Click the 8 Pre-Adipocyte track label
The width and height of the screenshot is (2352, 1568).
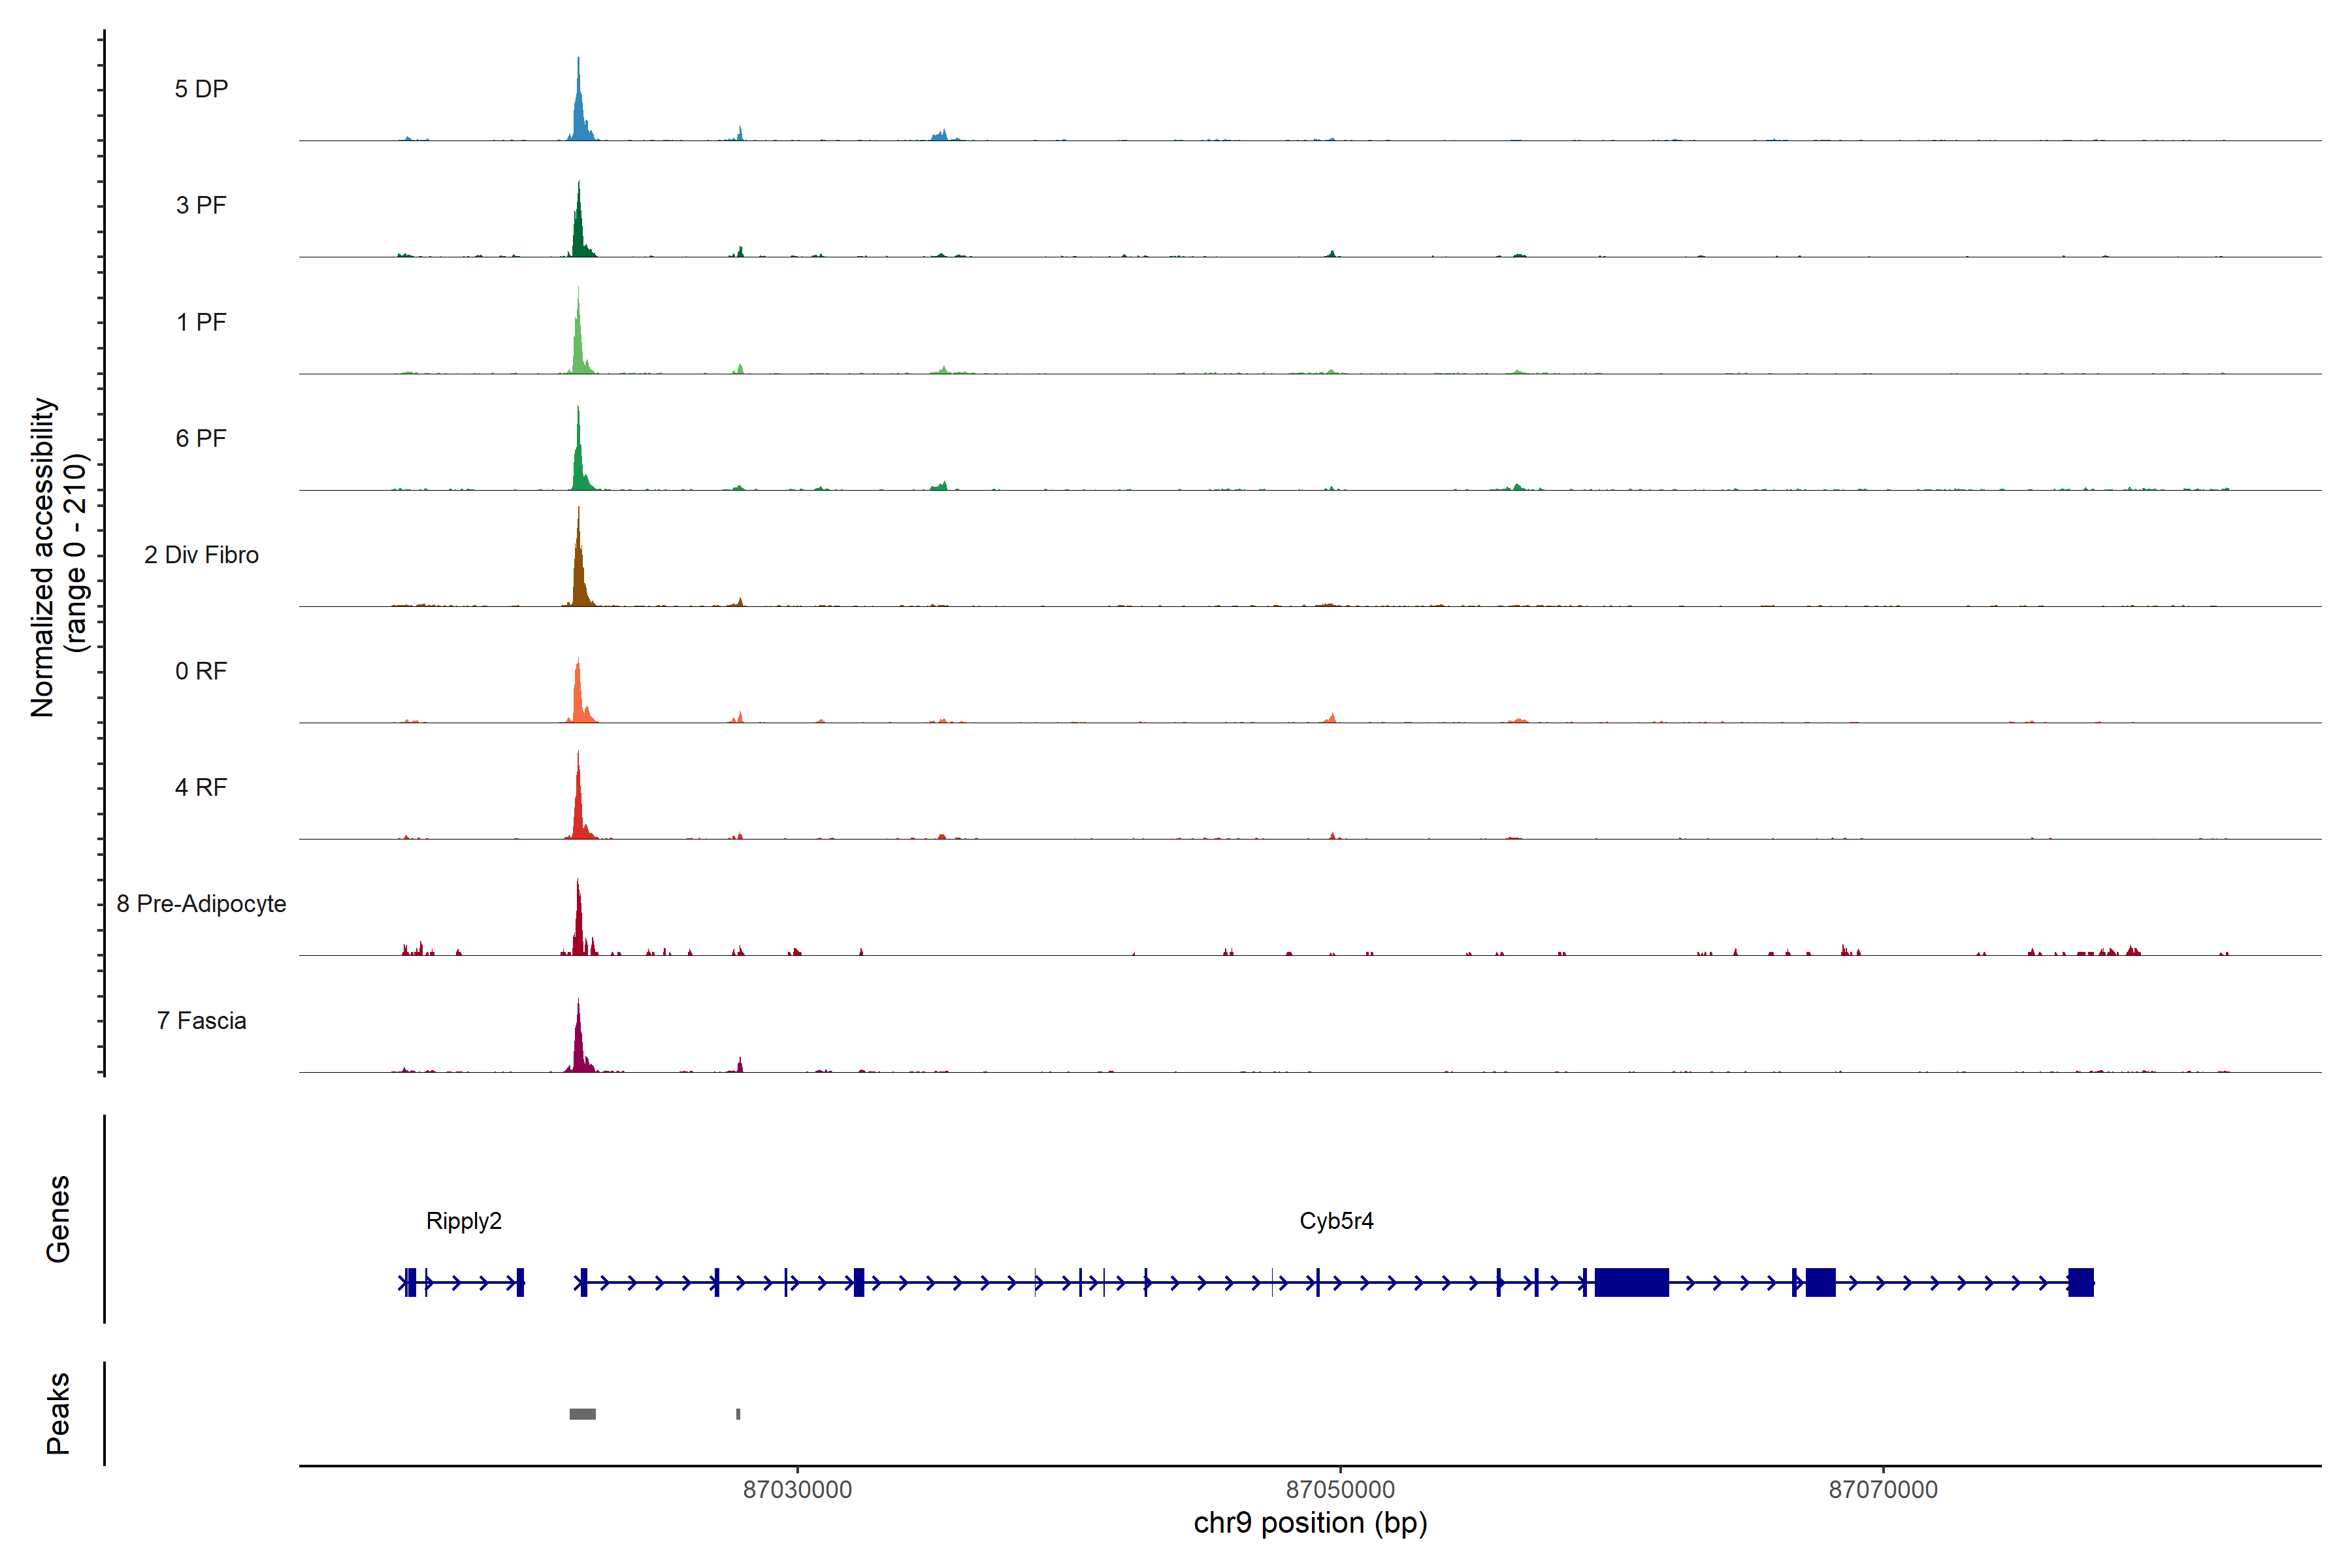click(201, 904)
